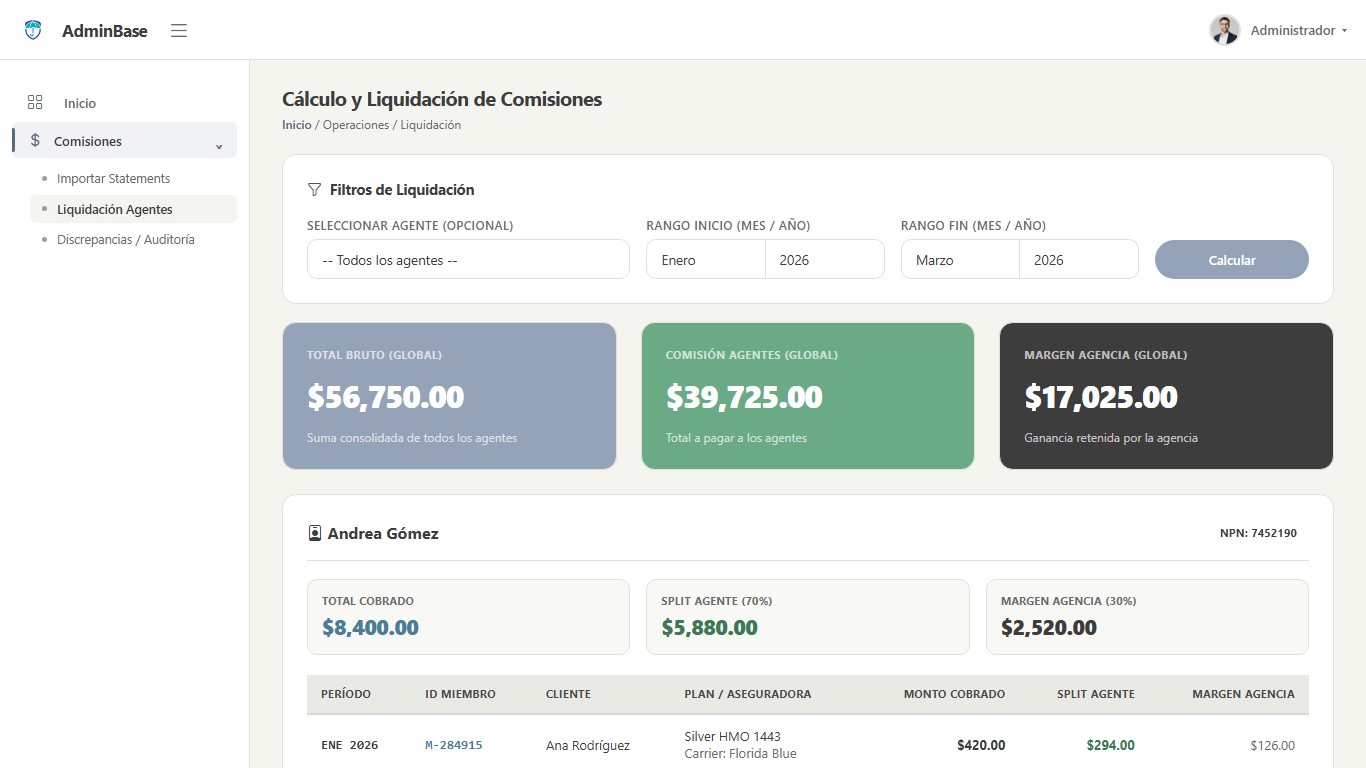Image resolution: width=1366 pixels, height=768 pixels.
Task: Click the Comisiones dollar sign icon
Action: [x=35, y=140]
